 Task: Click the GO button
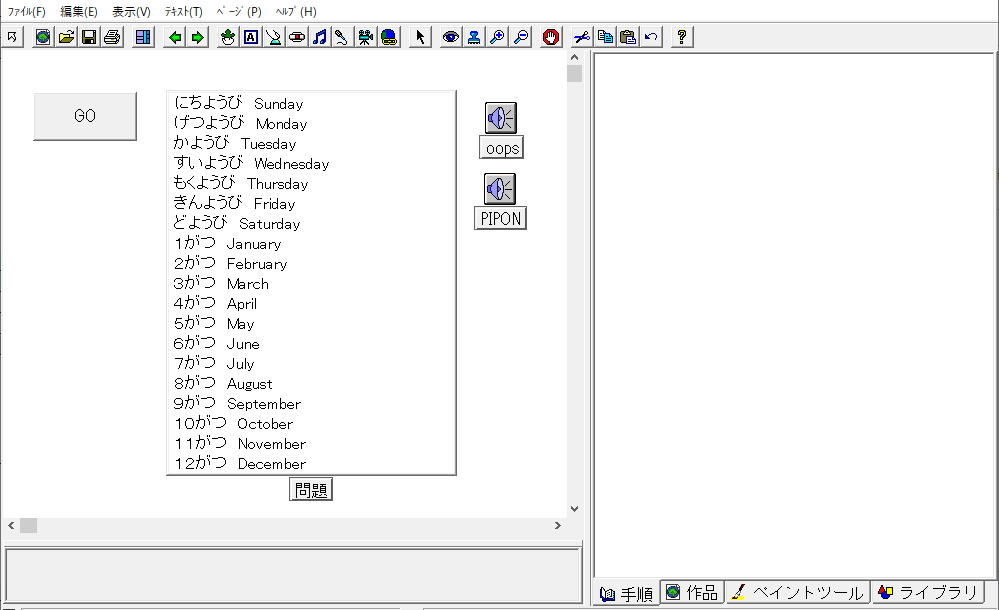85,116
